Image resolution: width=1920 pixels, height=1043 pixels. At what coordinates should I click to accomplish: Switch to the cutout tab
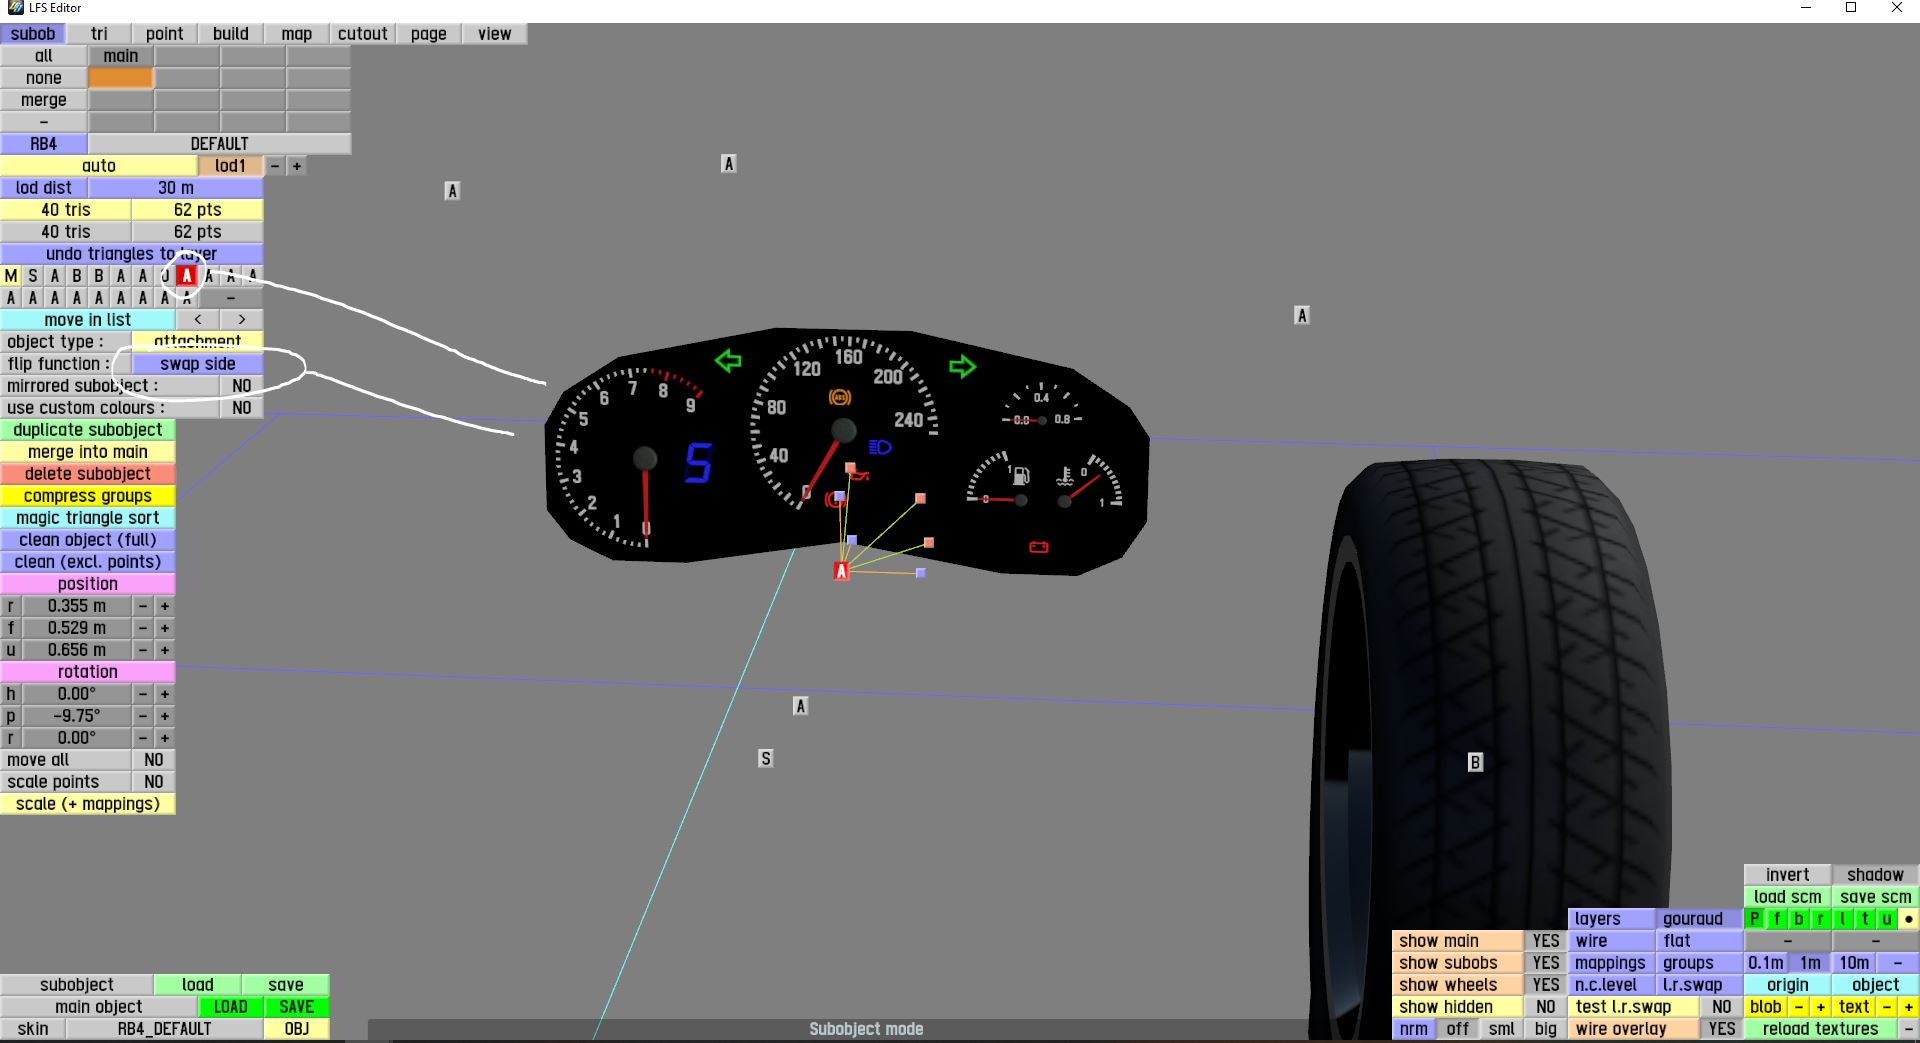(363, 34)
